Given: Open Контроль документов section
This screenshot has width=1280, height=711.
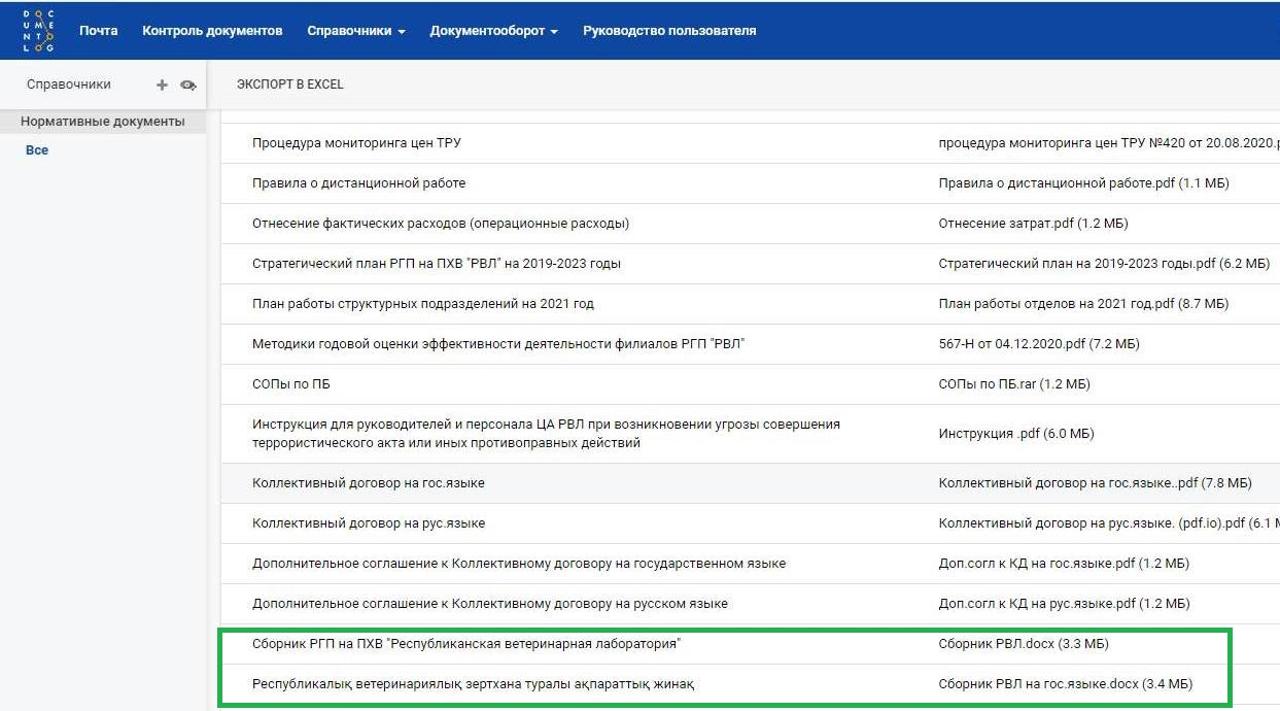Looking at the screenshot, I should coord(212,31).
